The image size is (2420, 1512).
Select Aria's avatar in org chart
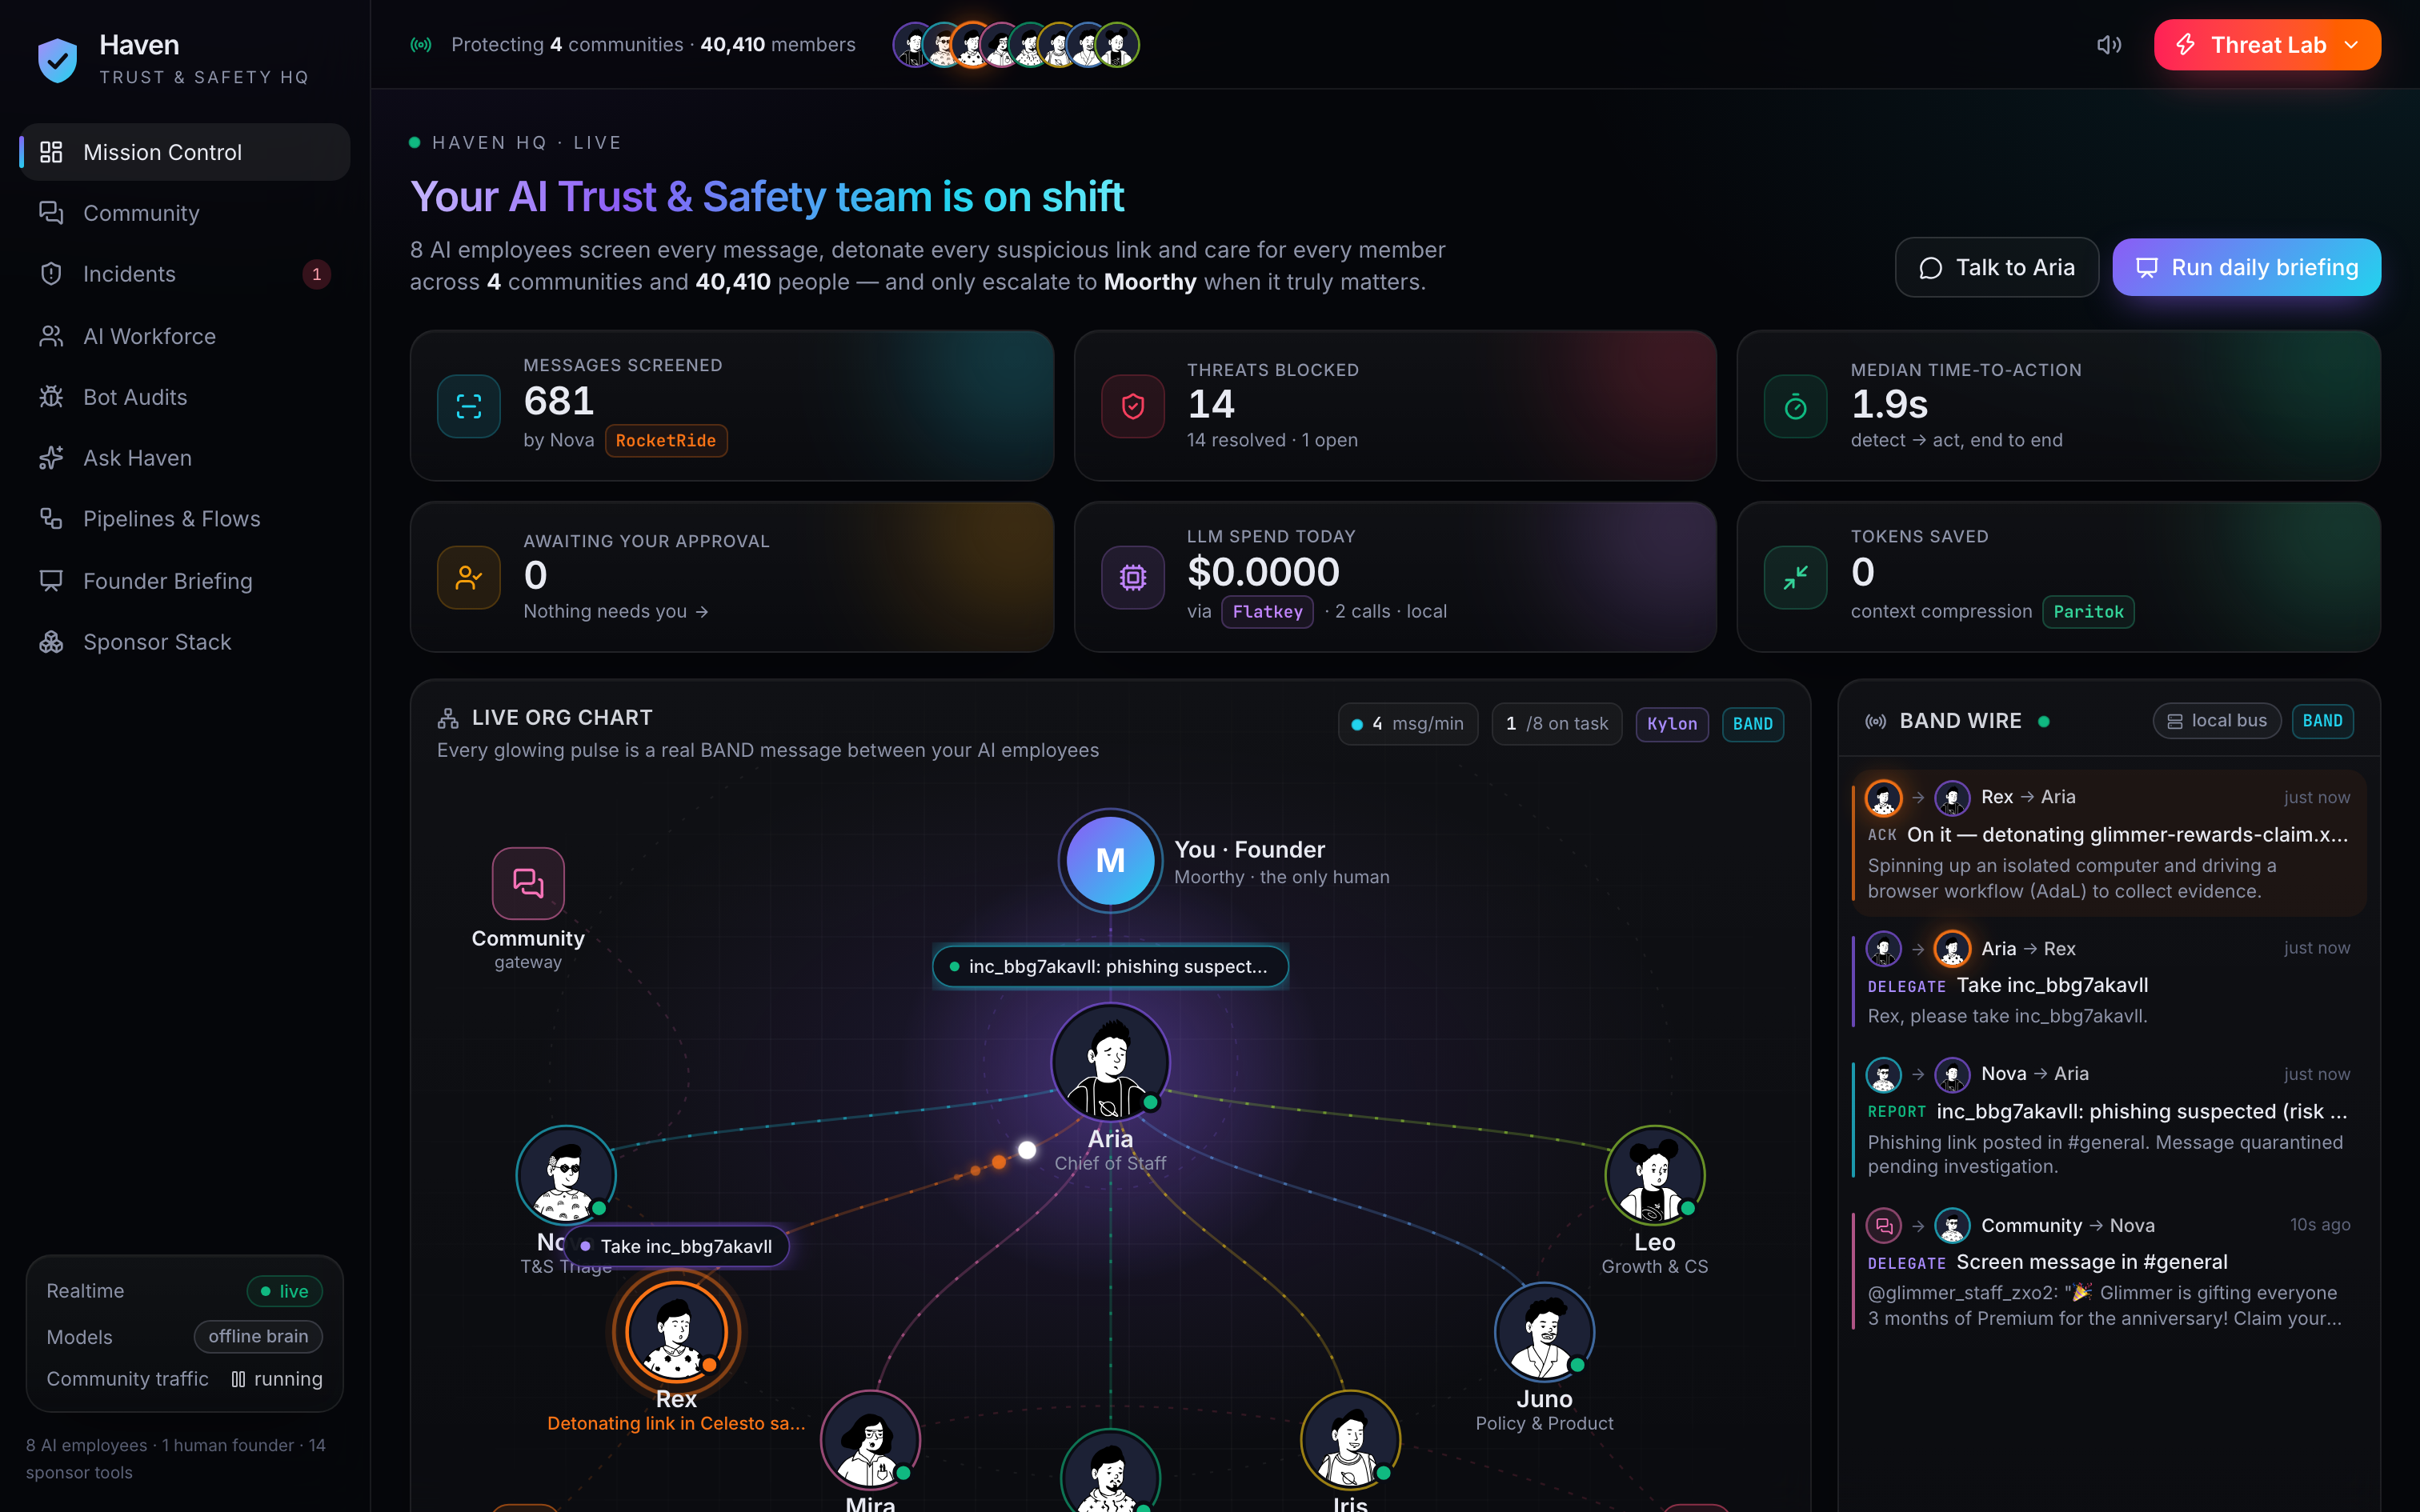[1110, 1062]
